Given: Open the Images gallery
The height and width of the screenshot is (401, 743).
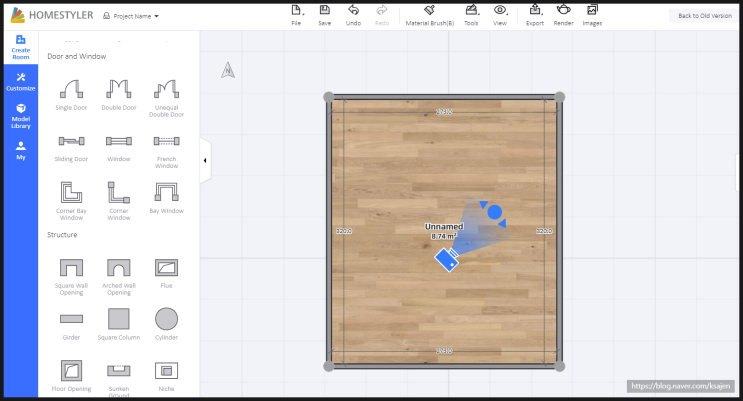Looking at the screenshot, I should coord(592,15).
